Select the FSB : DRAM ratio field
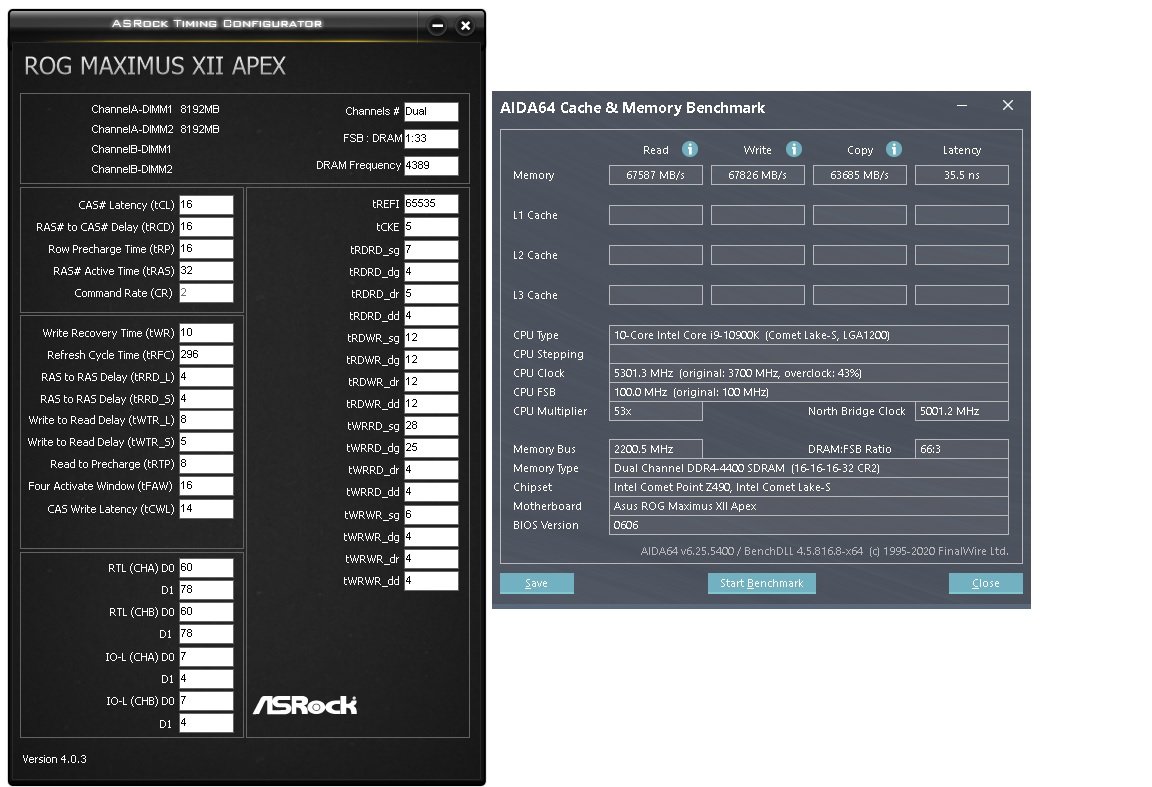Image resolution: width=1152 pixels, height=787 pixels. 431,139
